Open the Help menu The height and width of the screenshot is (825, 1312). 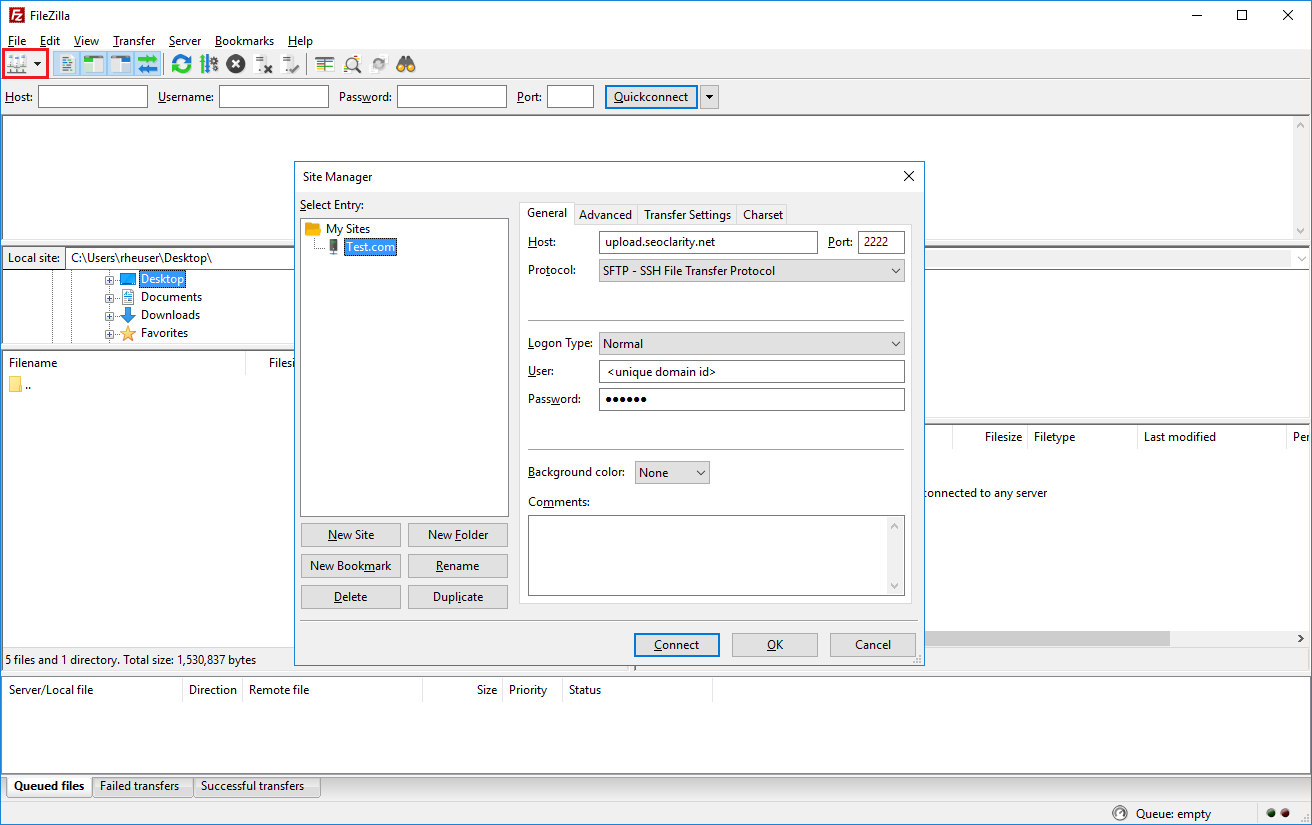(x=300, y=41)
